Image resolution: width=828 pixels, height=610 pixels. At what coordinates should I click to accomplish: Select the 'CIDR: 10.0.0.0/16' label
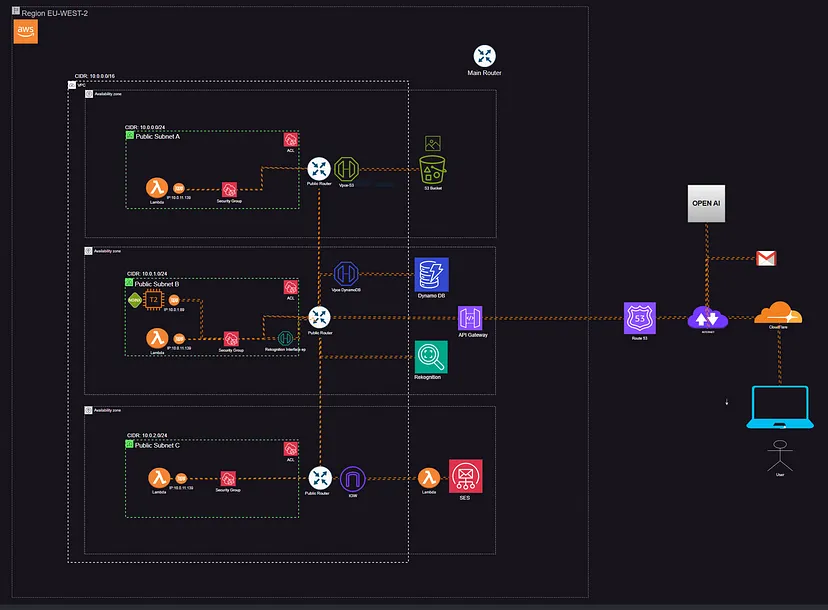(x=95, y=76)
